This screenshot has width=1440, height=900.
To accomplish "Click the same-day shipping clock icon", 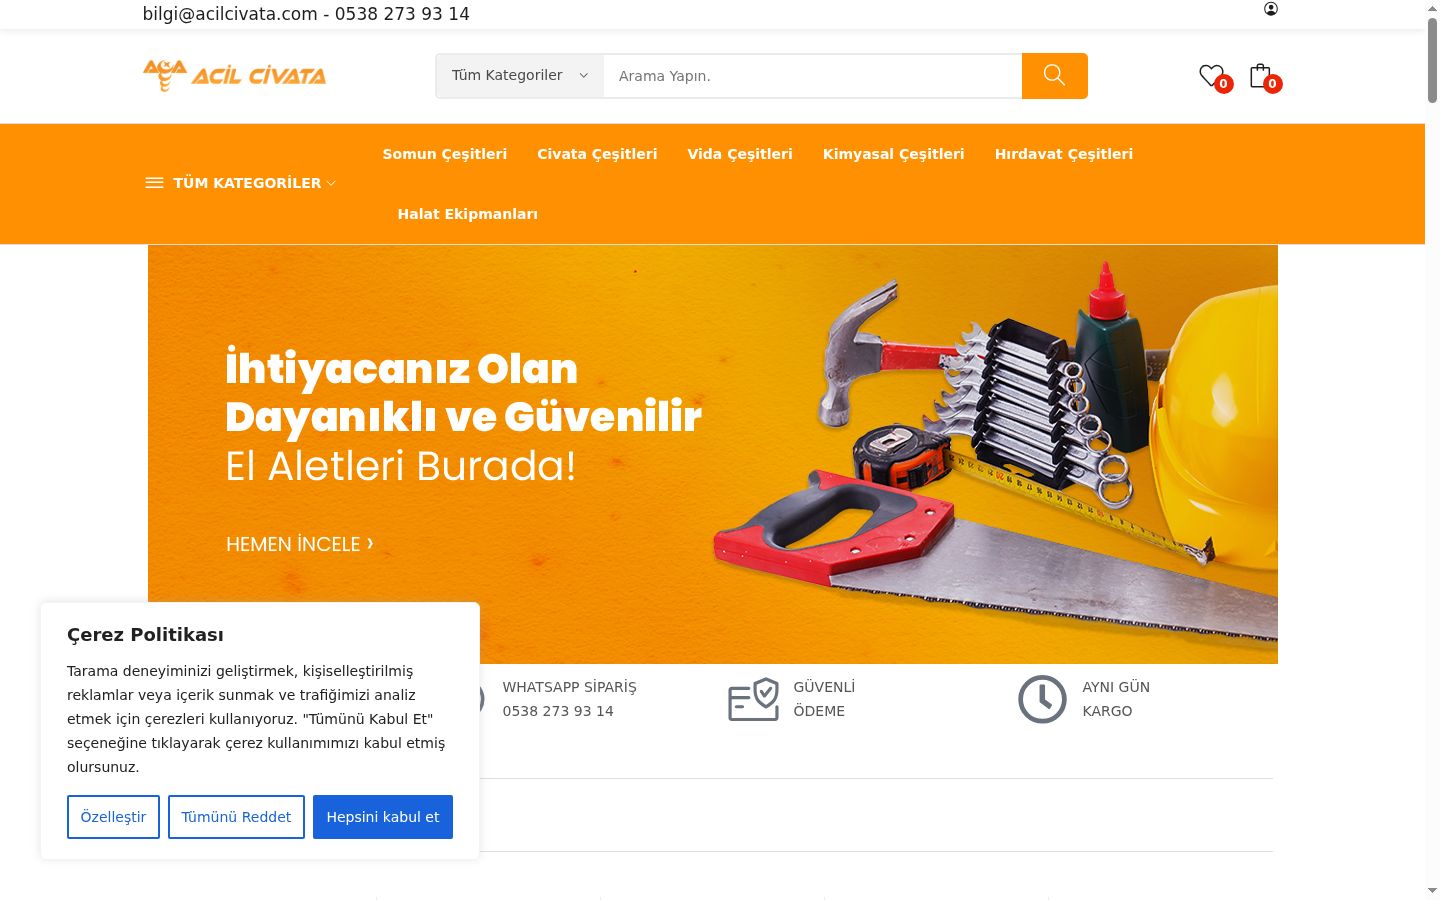I will 1042,699.
